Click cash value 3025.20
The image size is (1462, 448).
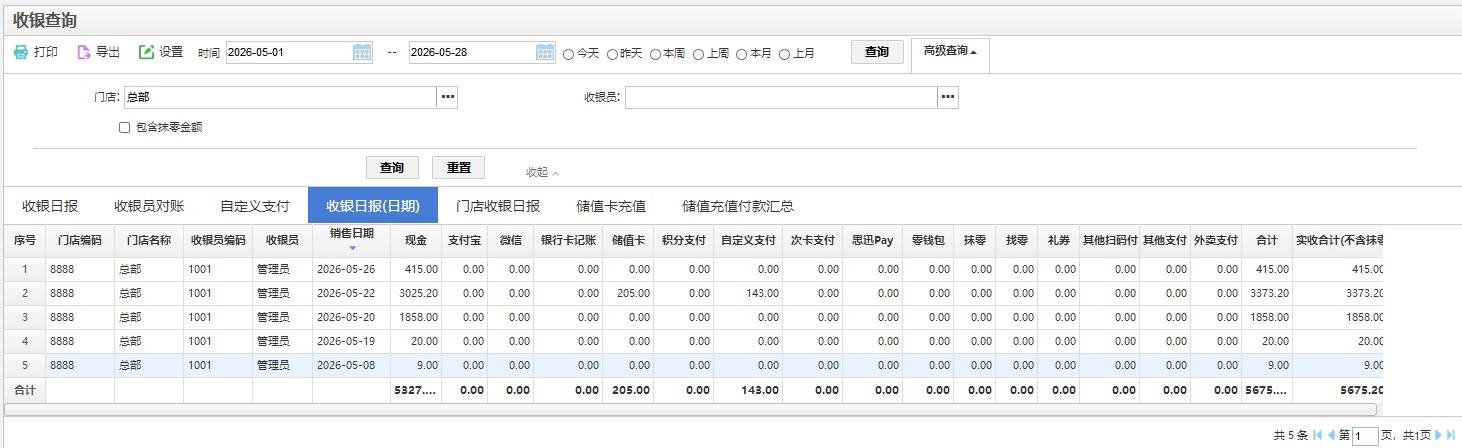click(x=418, y=293)
